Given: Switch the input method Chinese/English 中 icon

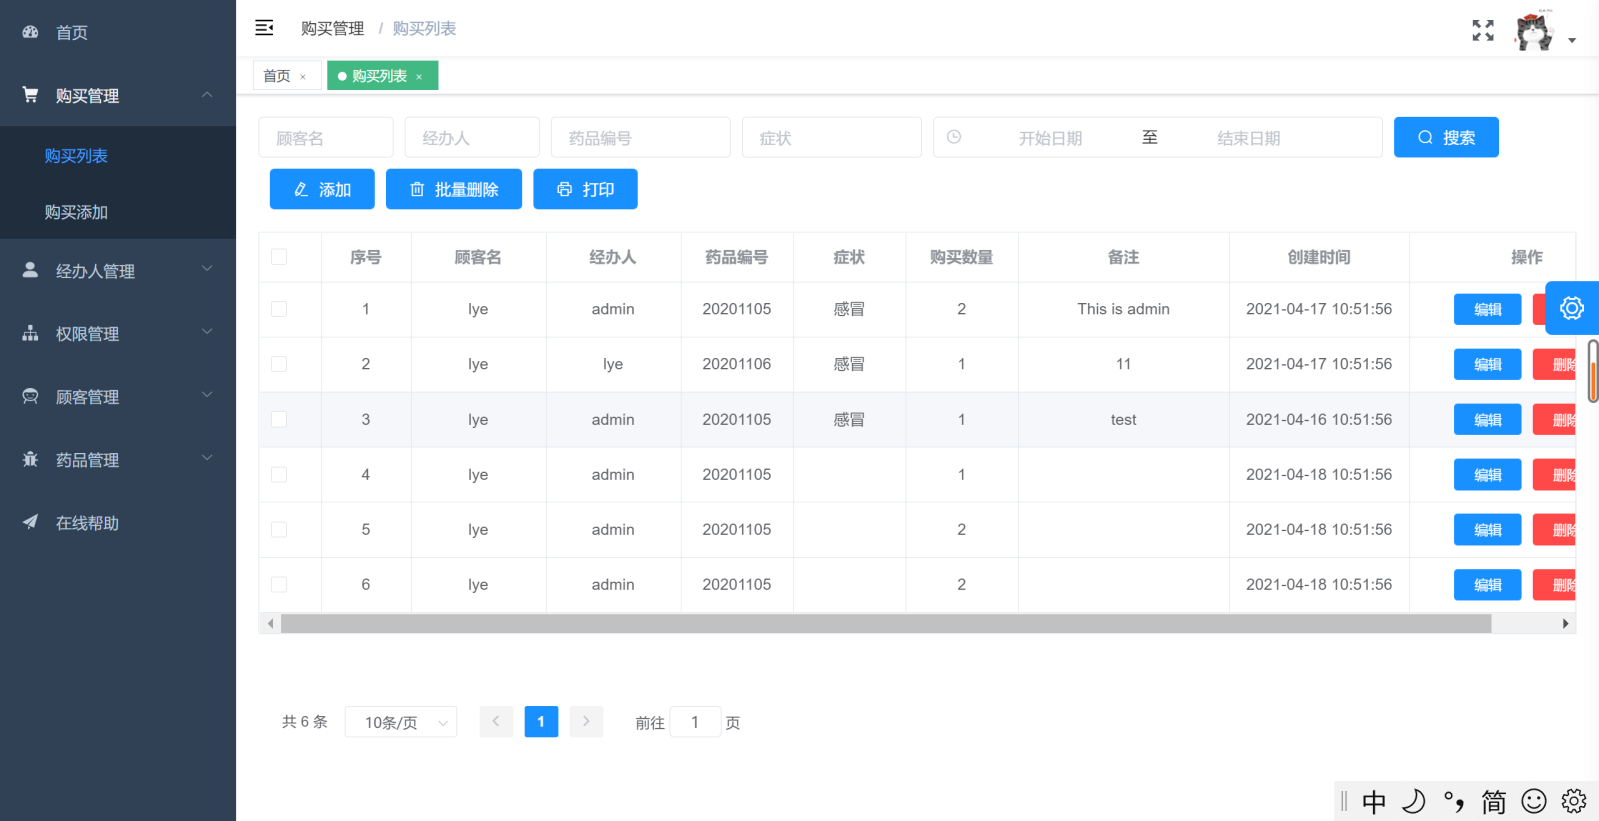Looking at the screenshot, I should click(x=1374, y=802).
